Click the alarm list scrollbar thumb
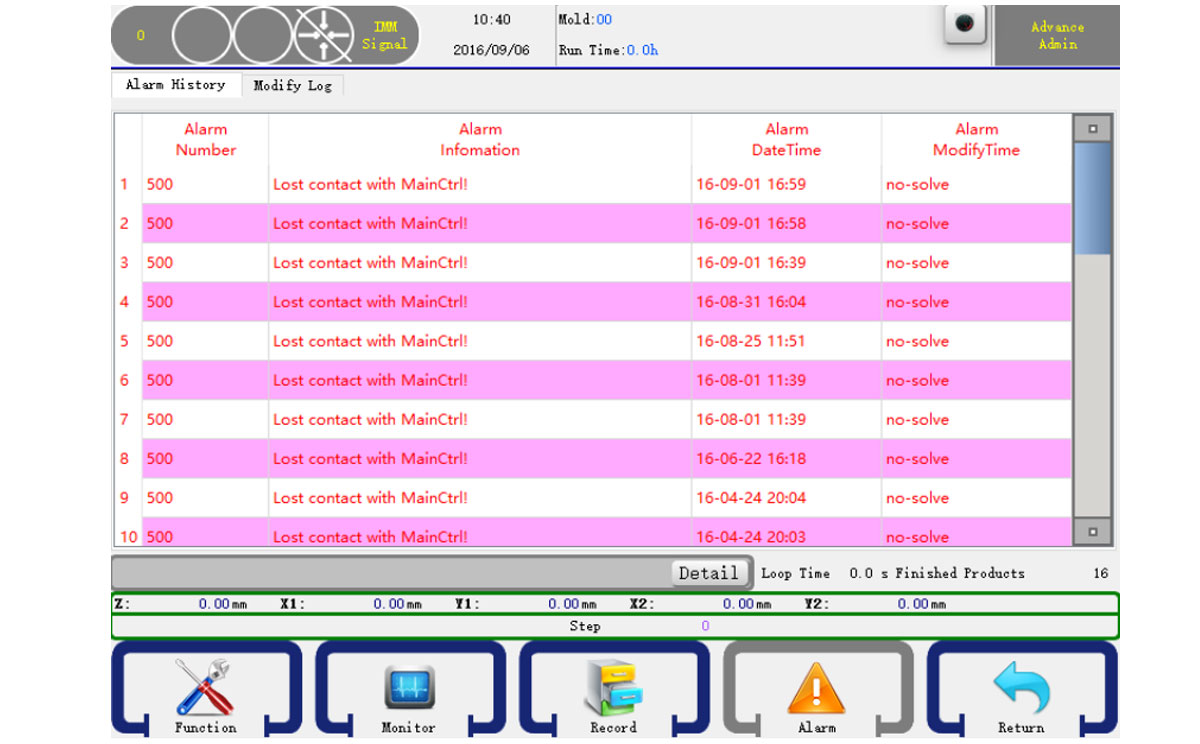 click(x=1092, y=197)
